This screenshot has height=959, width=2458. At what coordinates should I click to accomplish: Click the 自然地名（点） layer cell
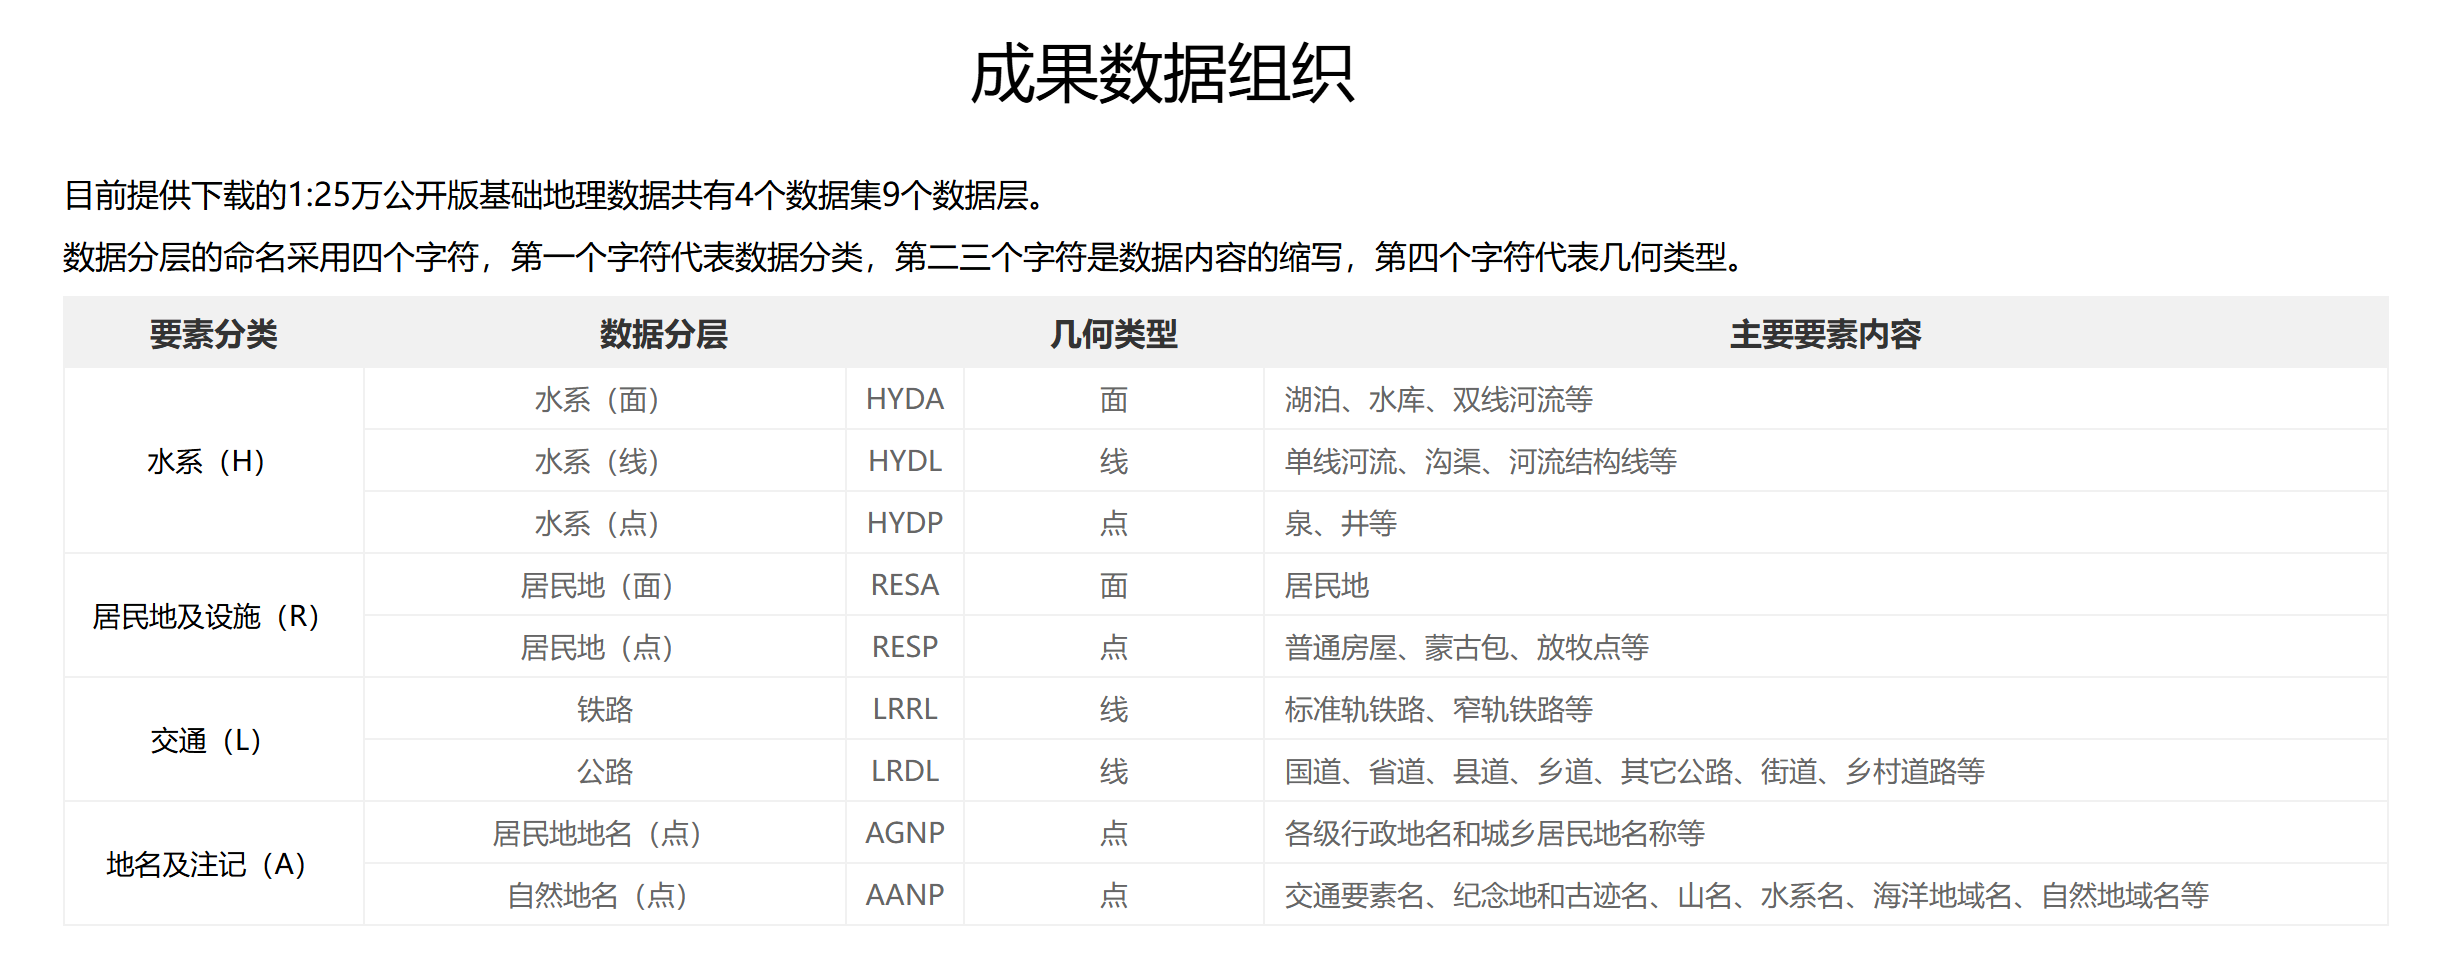[604, 895]
